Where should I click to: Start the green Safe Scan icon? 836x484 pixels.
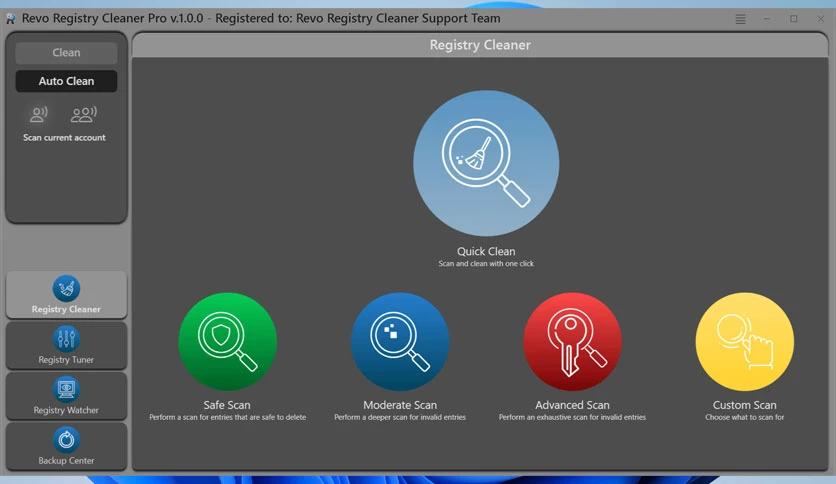coord(227,341)
